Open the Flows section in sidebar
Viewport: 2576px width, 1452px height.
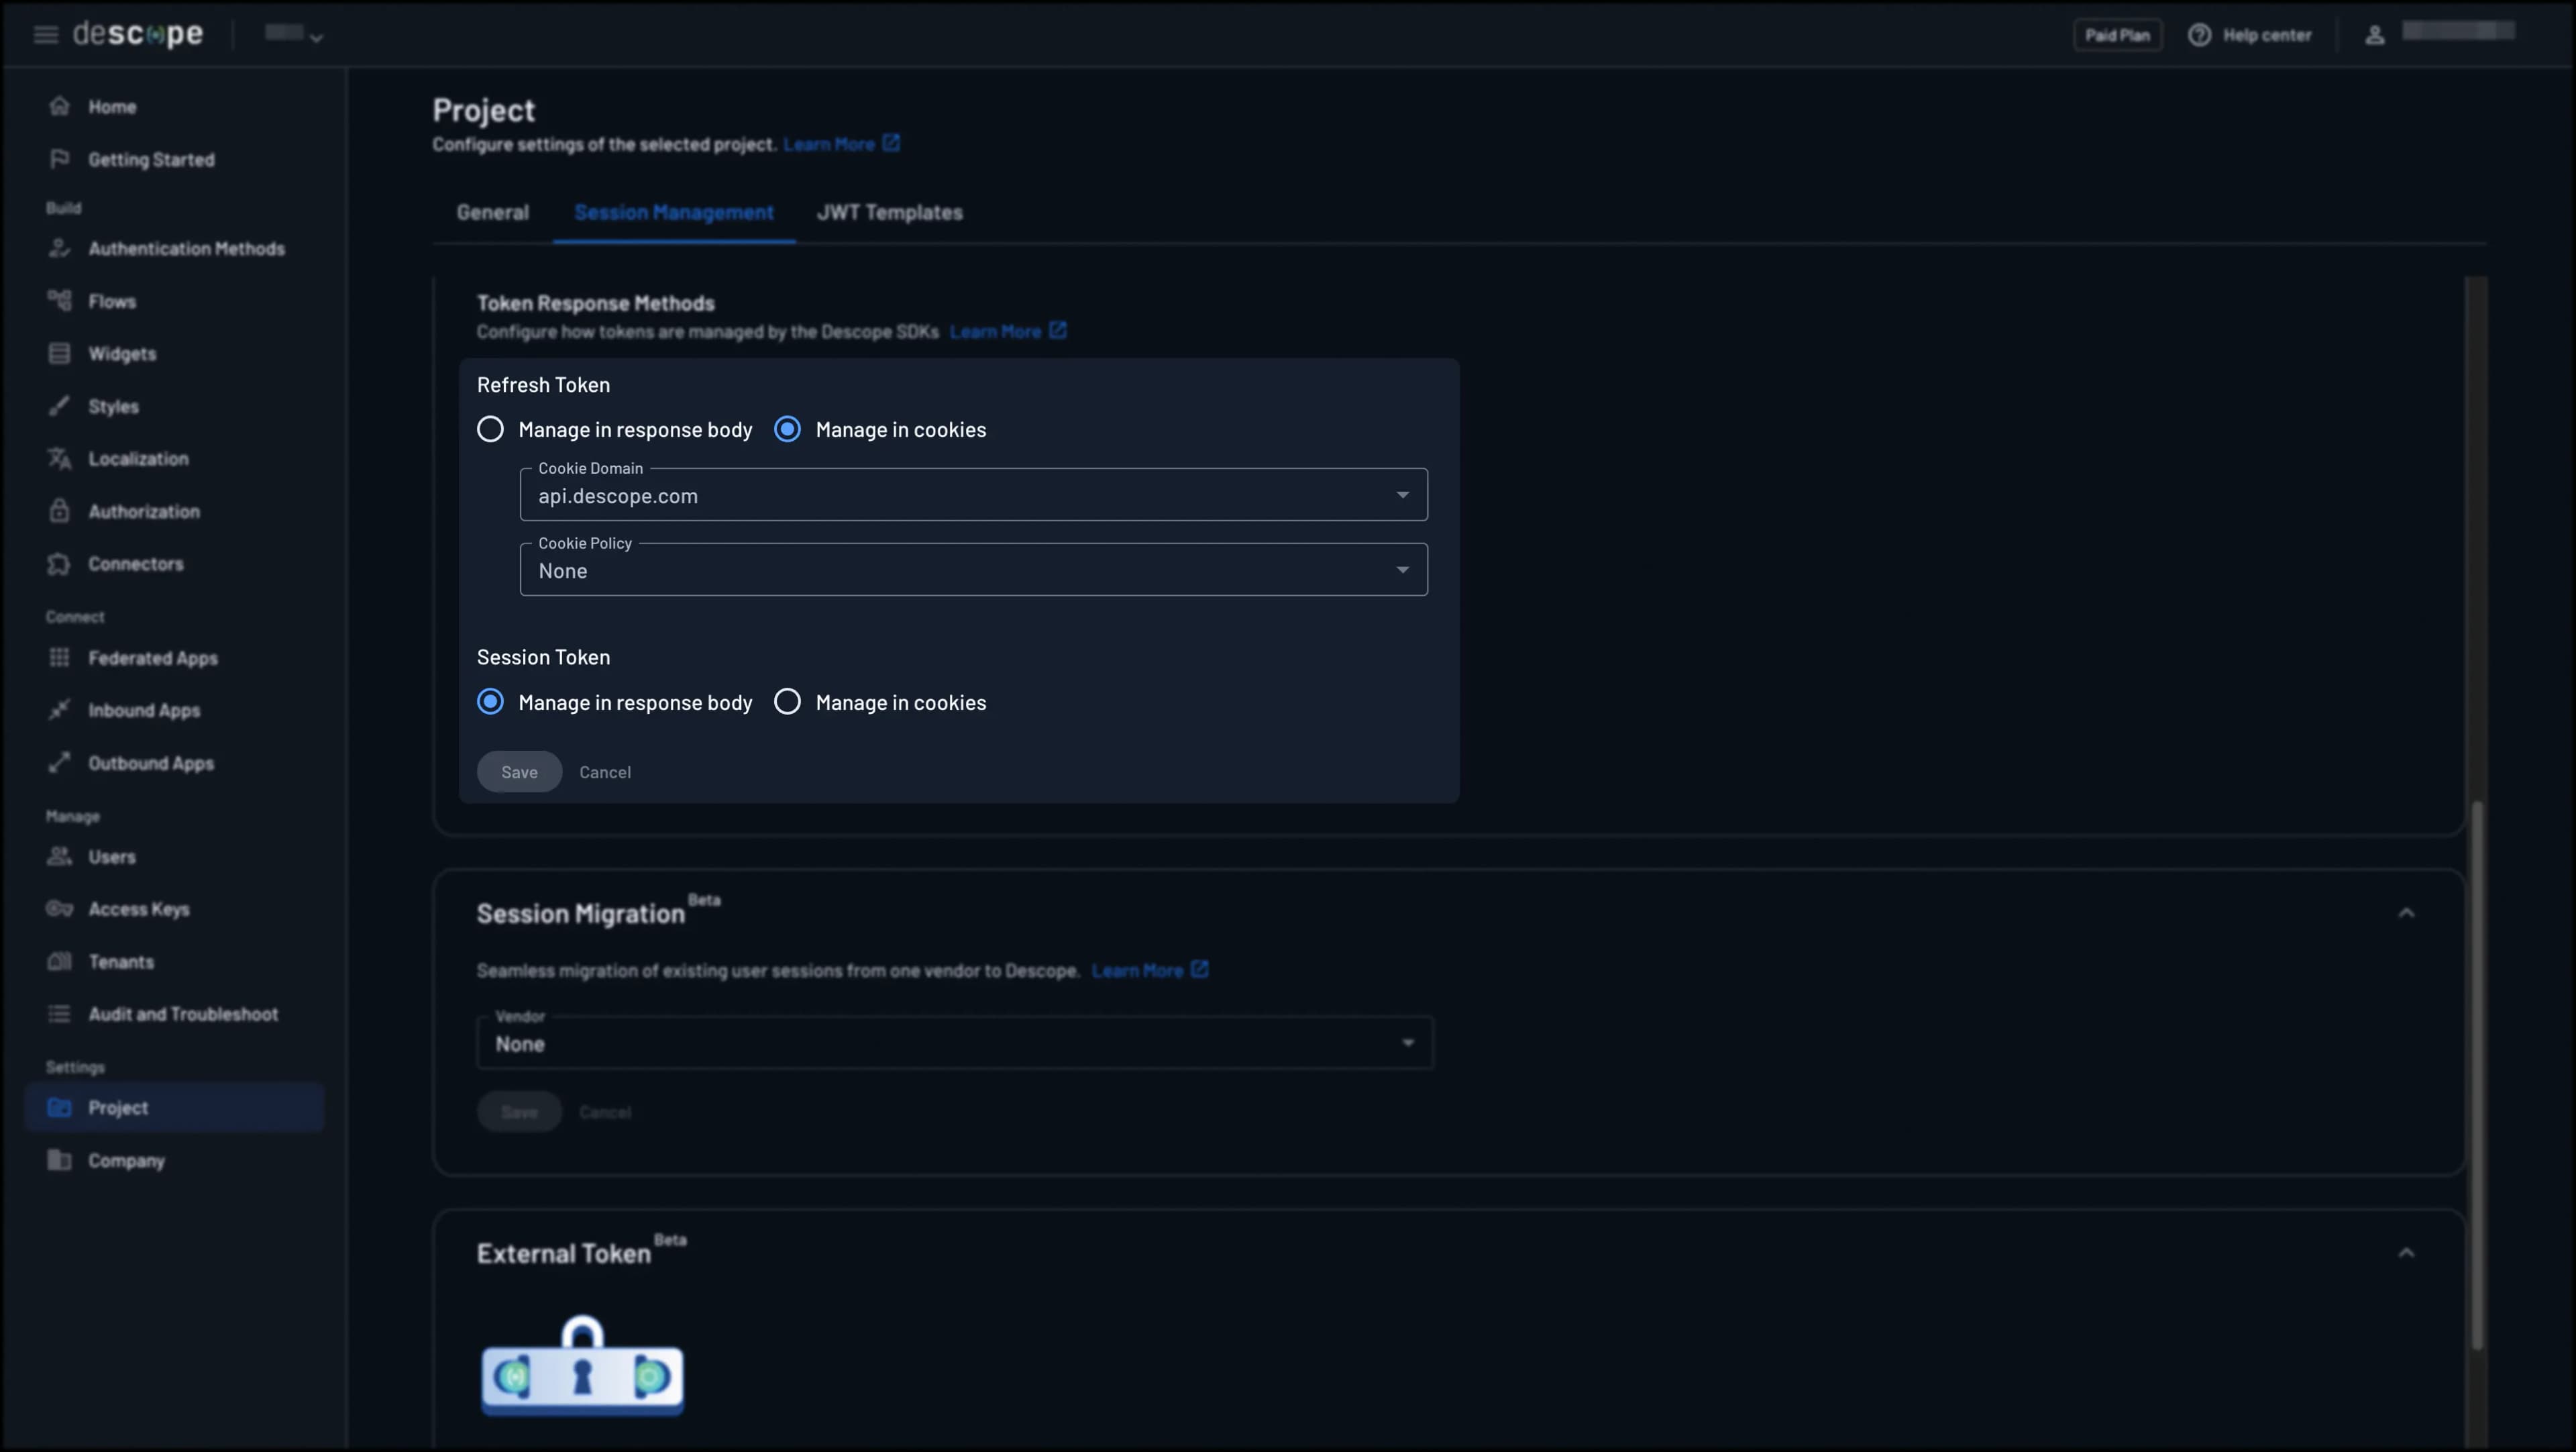pos(112,300)
